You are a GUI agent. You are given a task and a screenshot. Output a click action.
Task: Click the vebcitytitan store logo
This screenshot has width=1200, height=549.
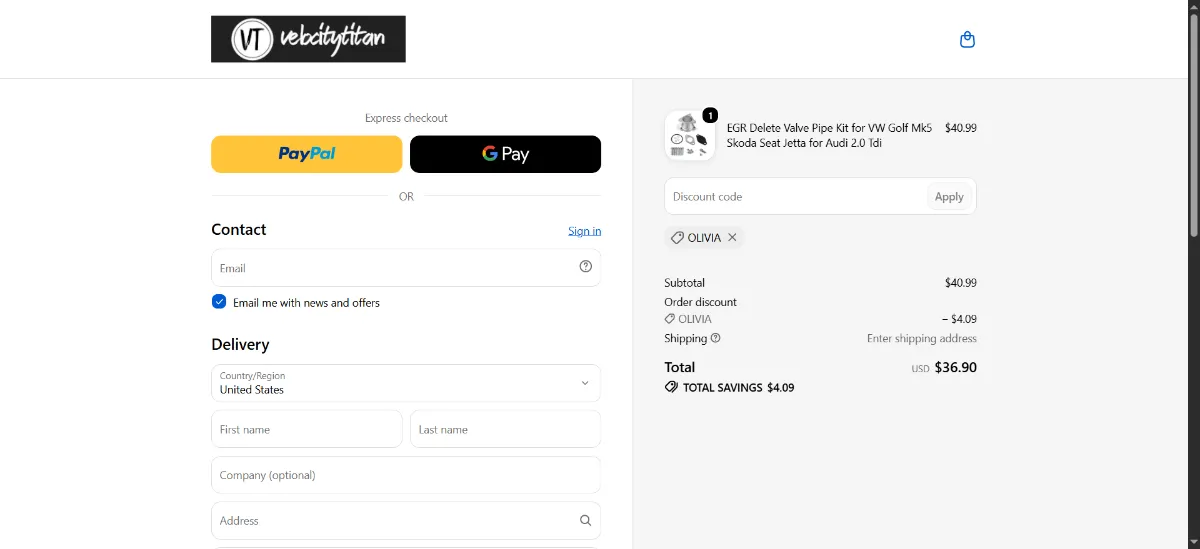[x=308, y=39]
